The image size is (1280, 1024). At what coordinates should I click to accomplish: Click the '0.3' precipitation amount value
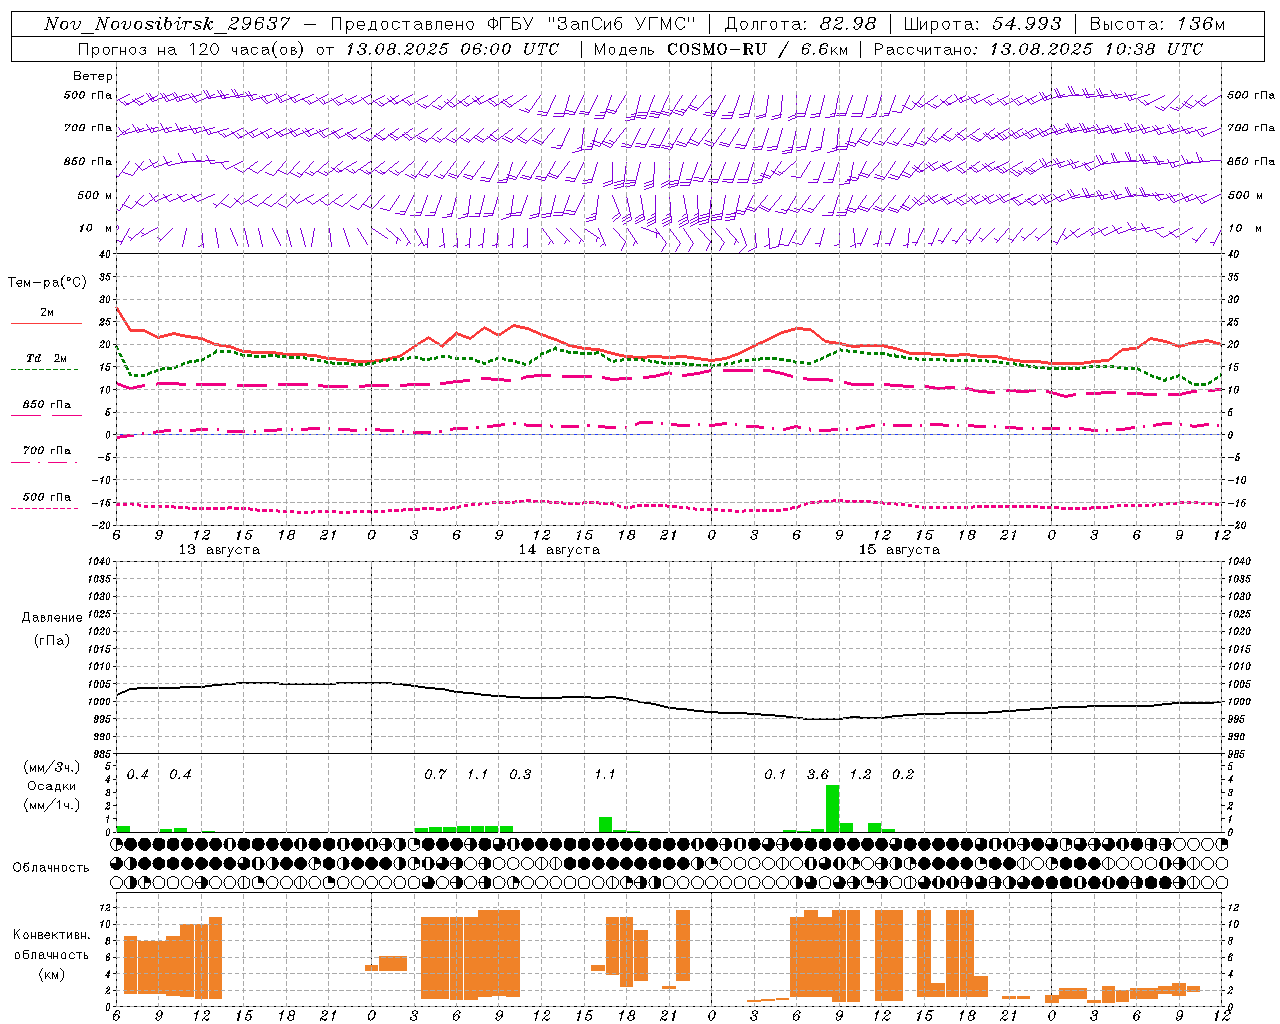520,774
